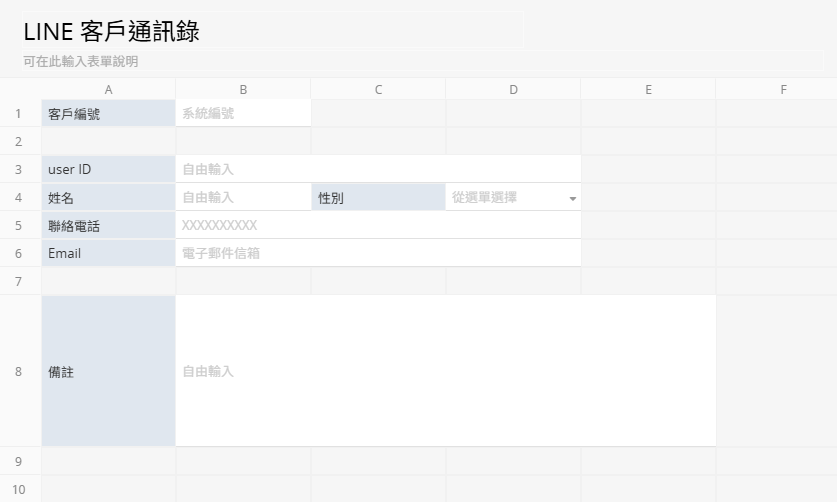837x502 pixels.
Task: Select the 客戶編號 system number field
Action: point(243,113)
